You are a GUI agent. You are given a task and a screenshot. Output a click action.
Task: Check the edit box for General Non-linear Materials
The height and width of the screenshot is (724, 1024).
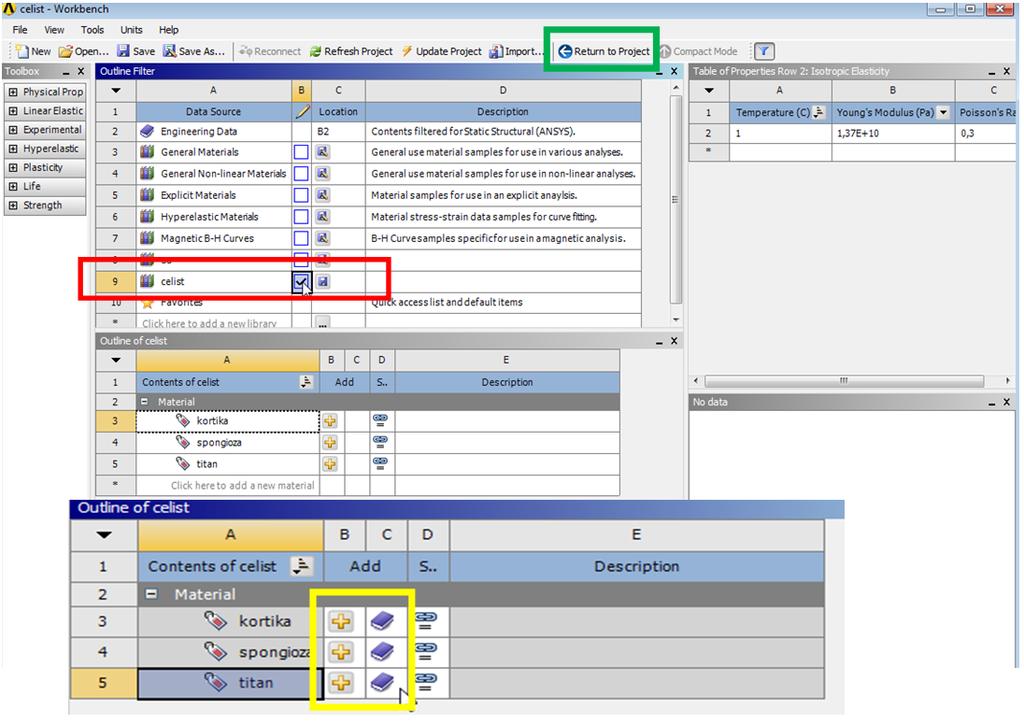(301, 174)
